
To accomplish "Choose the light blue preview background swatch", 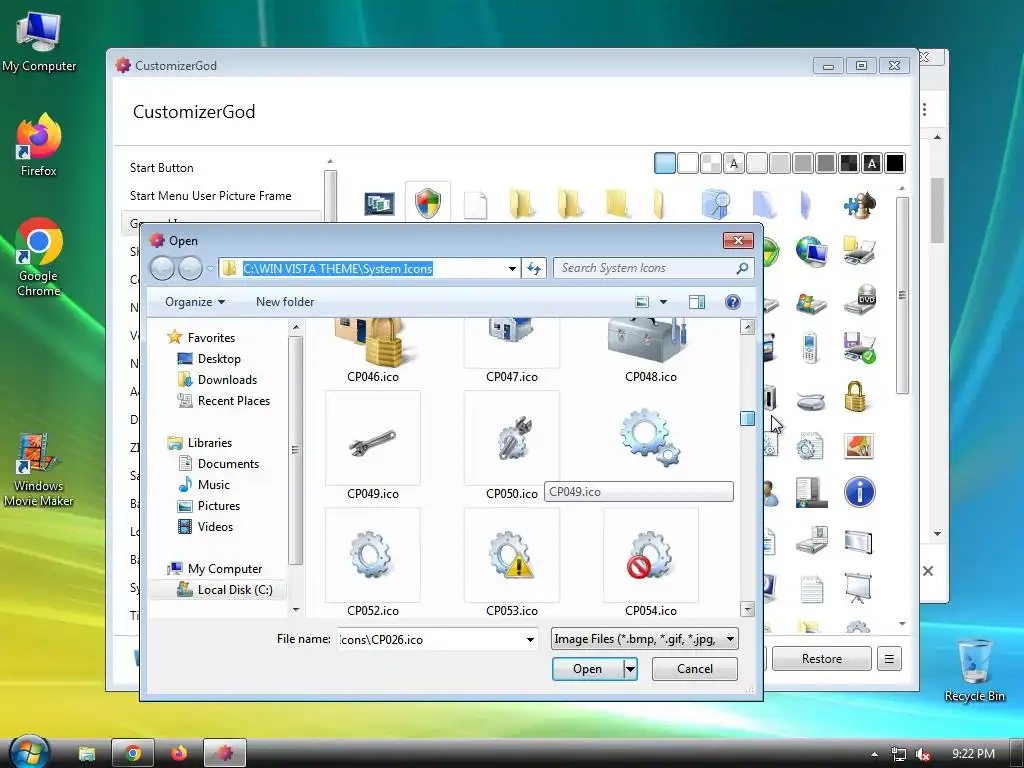I will pos(665,163).
